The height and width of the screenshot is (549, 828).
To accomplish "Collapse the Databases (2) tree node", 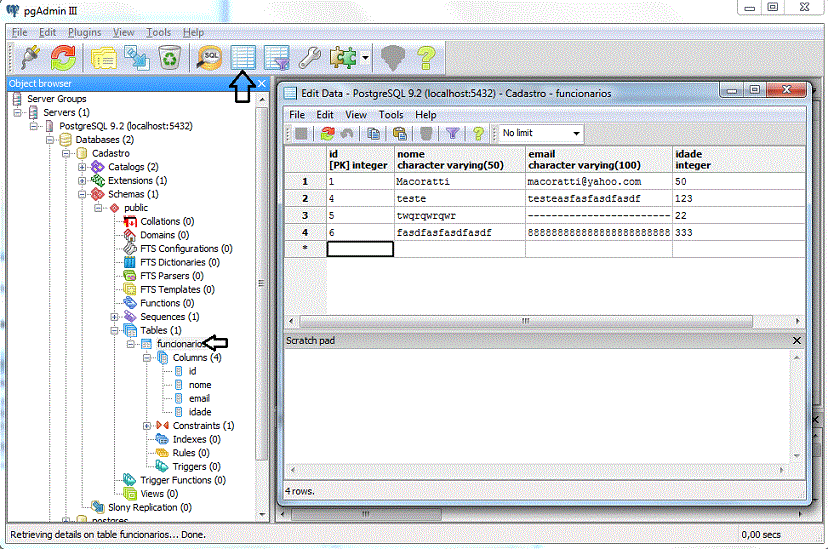I will point(50,140).
